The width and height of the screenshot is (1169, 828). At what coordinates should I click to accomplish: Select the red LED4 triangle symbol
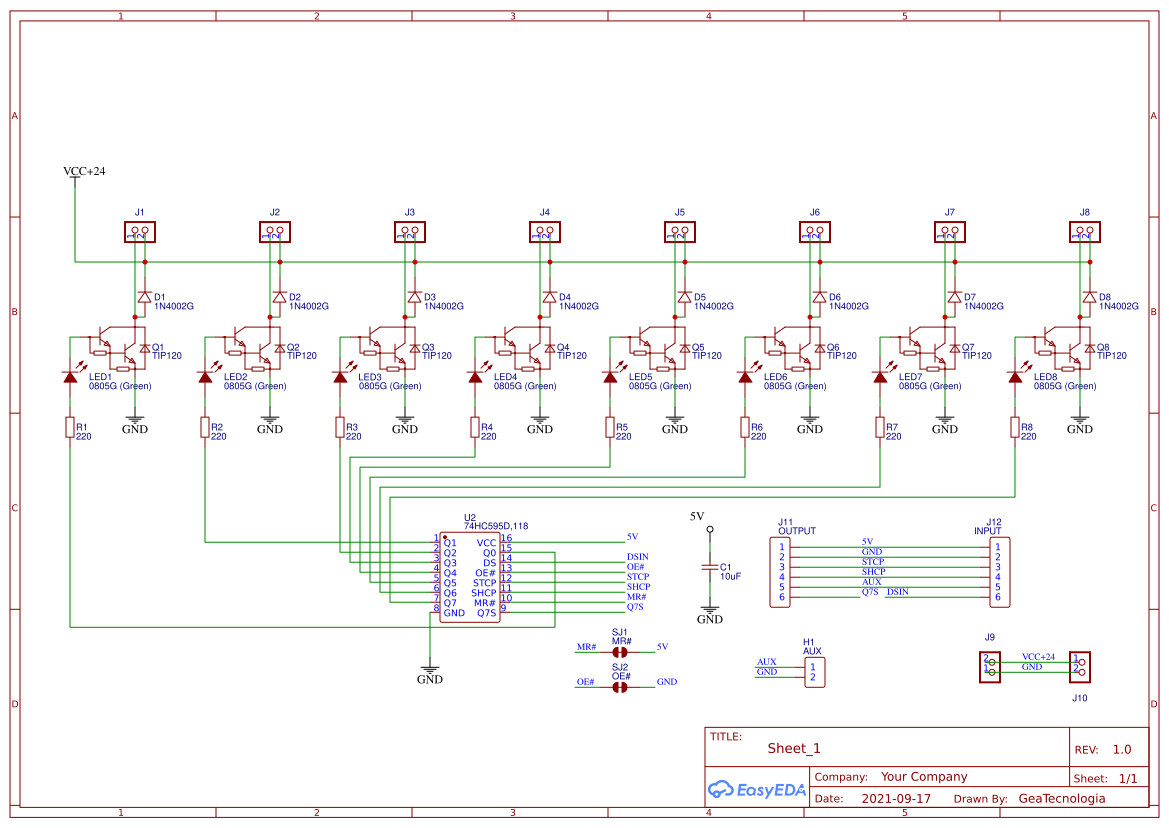477,377
